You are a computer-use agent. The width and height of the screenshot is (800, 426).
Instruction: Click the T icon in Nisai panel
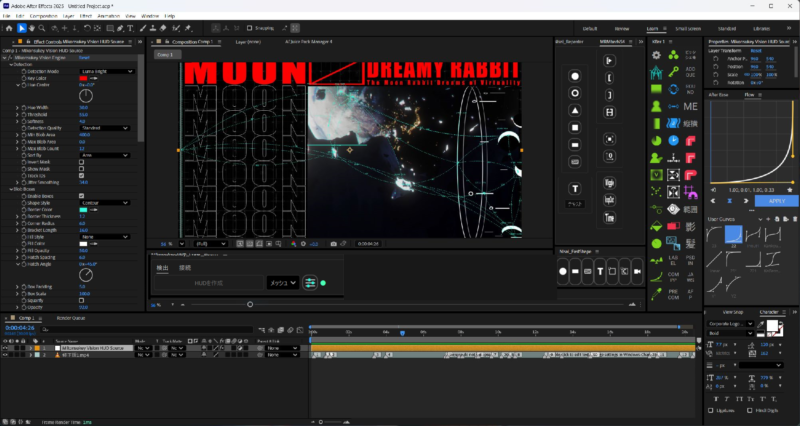pos(600,271)
